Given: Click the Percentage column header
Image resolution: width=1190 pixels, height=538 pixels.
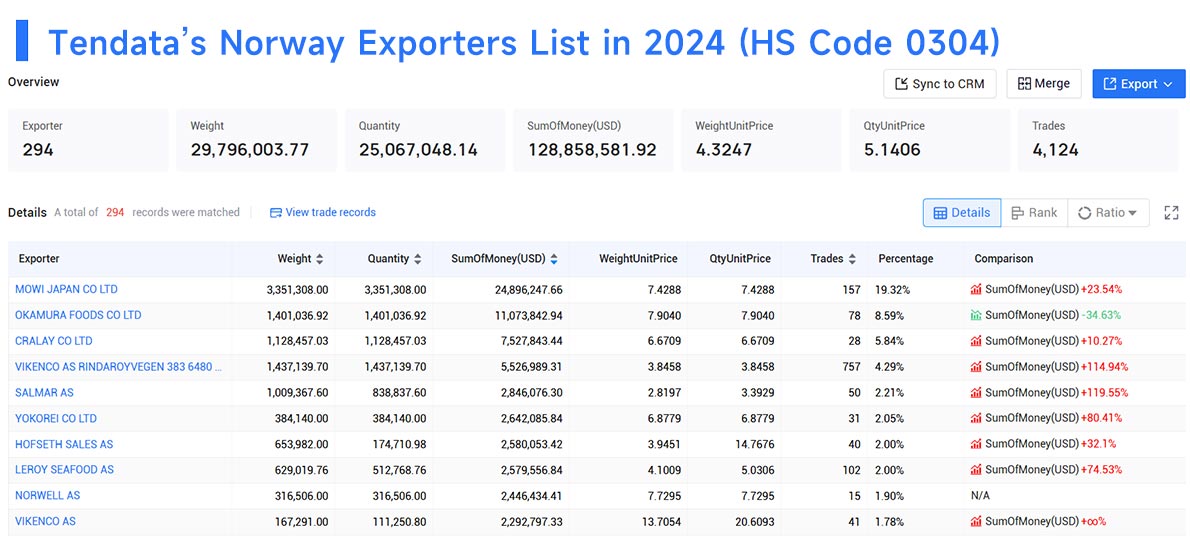Looking at the screenshot, I should point(905,259).
